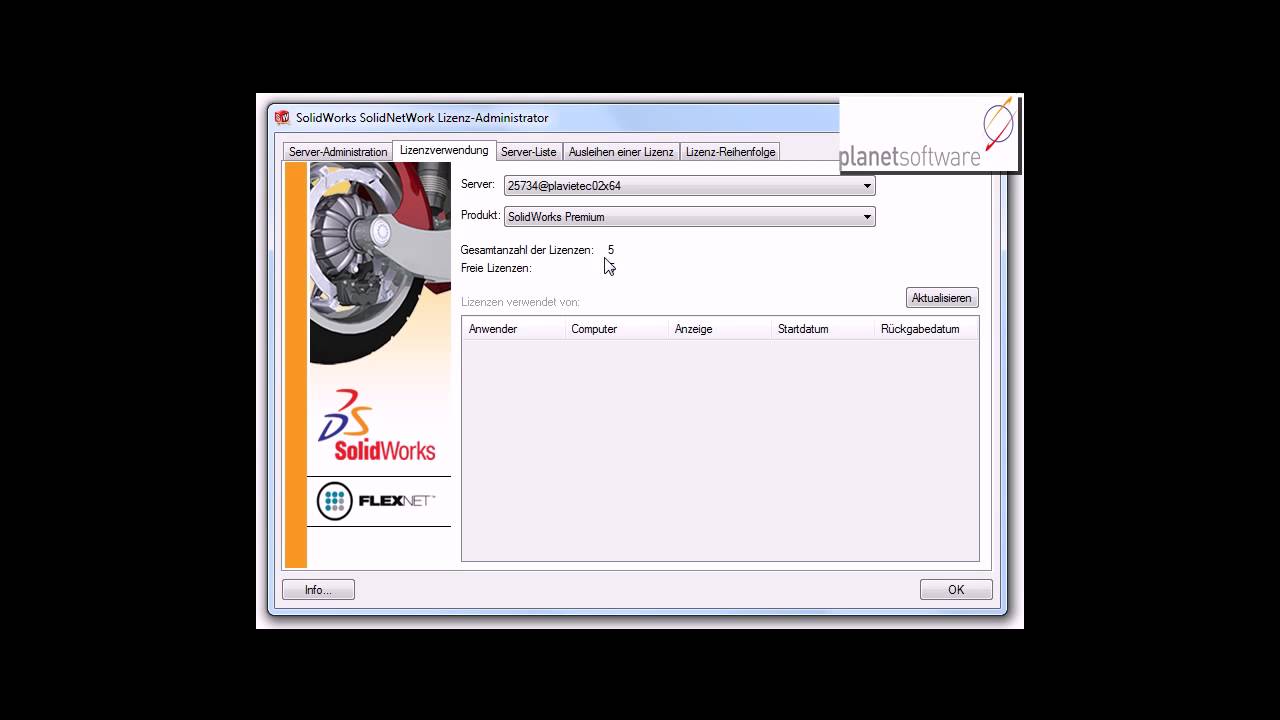
Task: Click the 3DS SolidWorks logo
Action: pyautogui.click(x=377, y=425)
